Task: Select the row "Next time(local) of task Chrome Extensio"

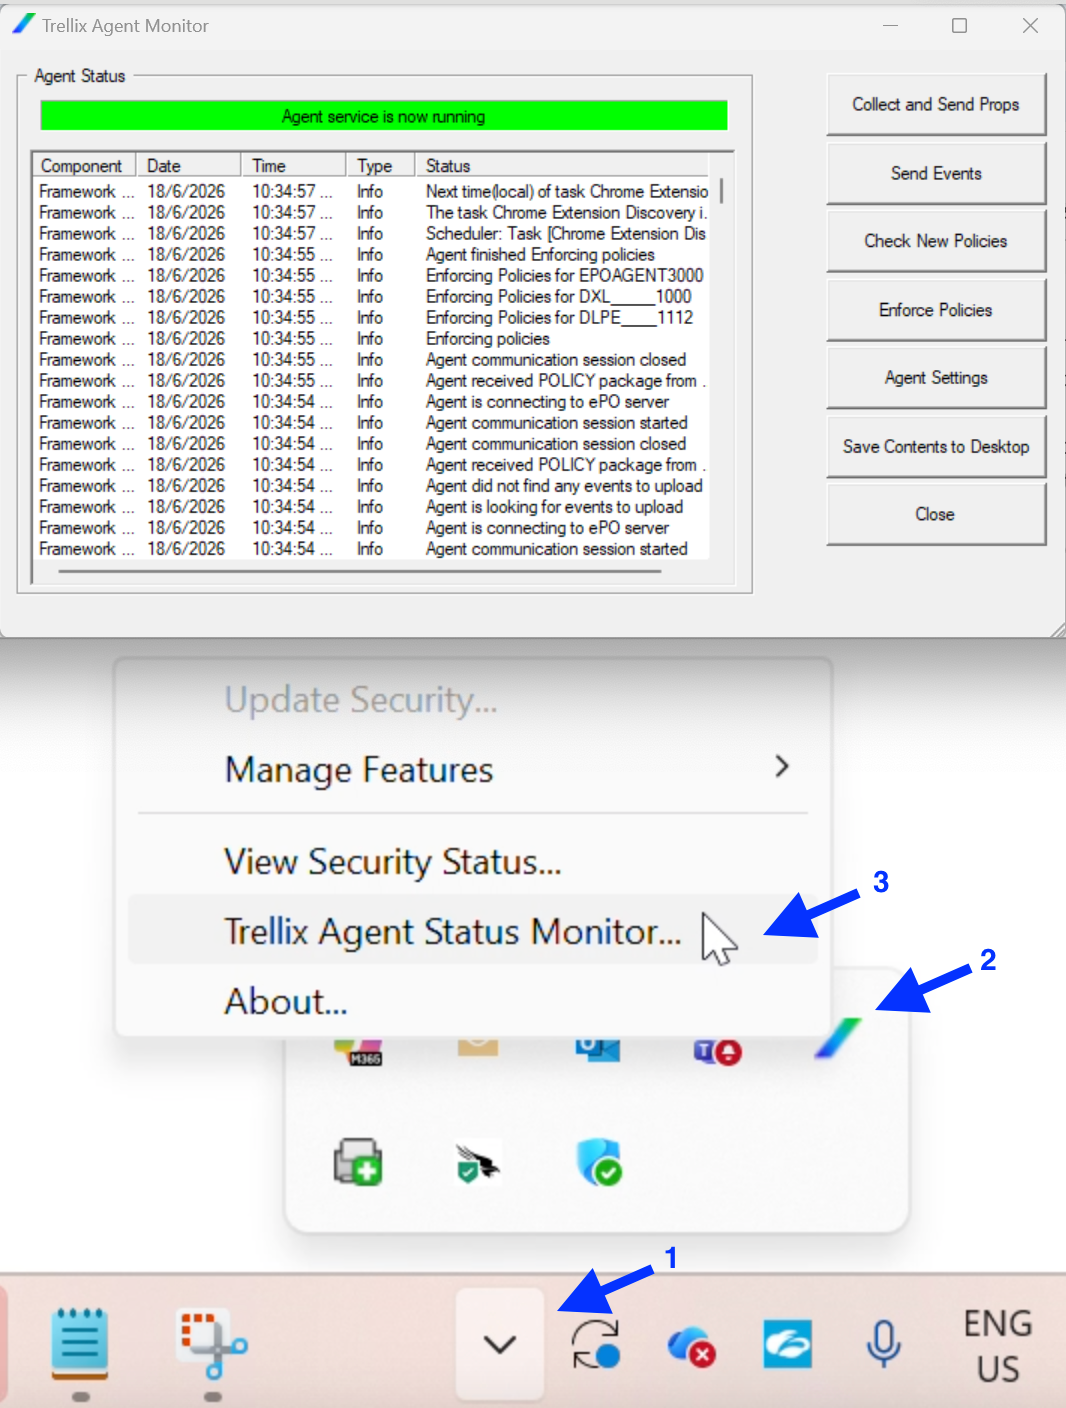Action: [372, 191]
